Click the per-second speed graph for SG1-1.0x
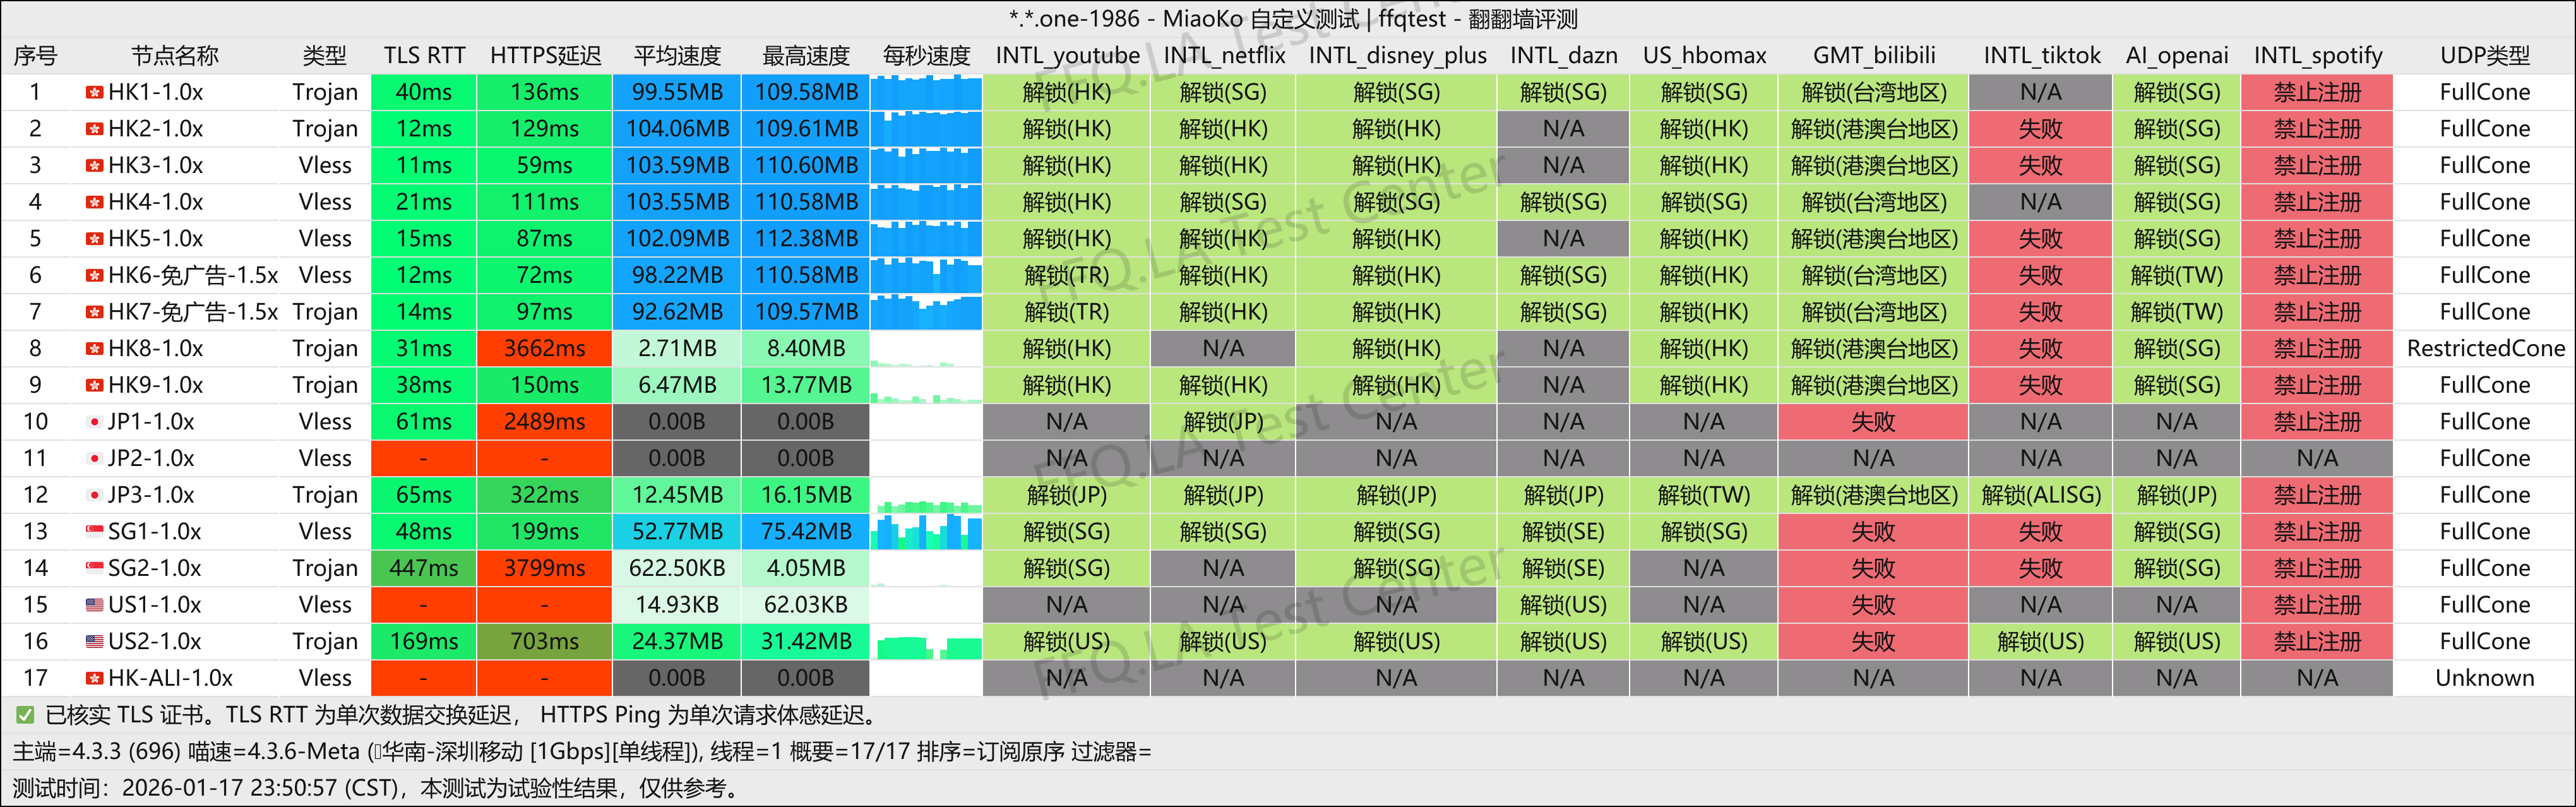Image resolution: width=2576 pixels, height=807 pixels. pos(926,532)
